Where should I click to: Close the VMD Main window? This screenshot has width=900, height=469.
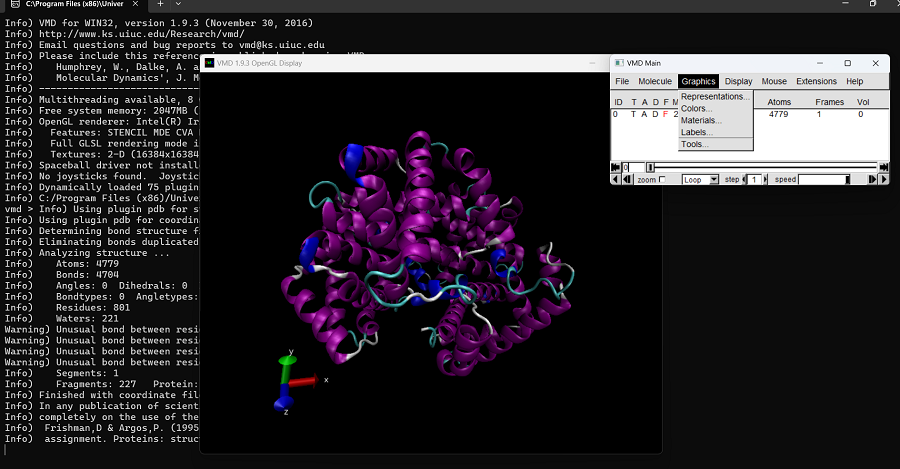click(x=875, y=63)
